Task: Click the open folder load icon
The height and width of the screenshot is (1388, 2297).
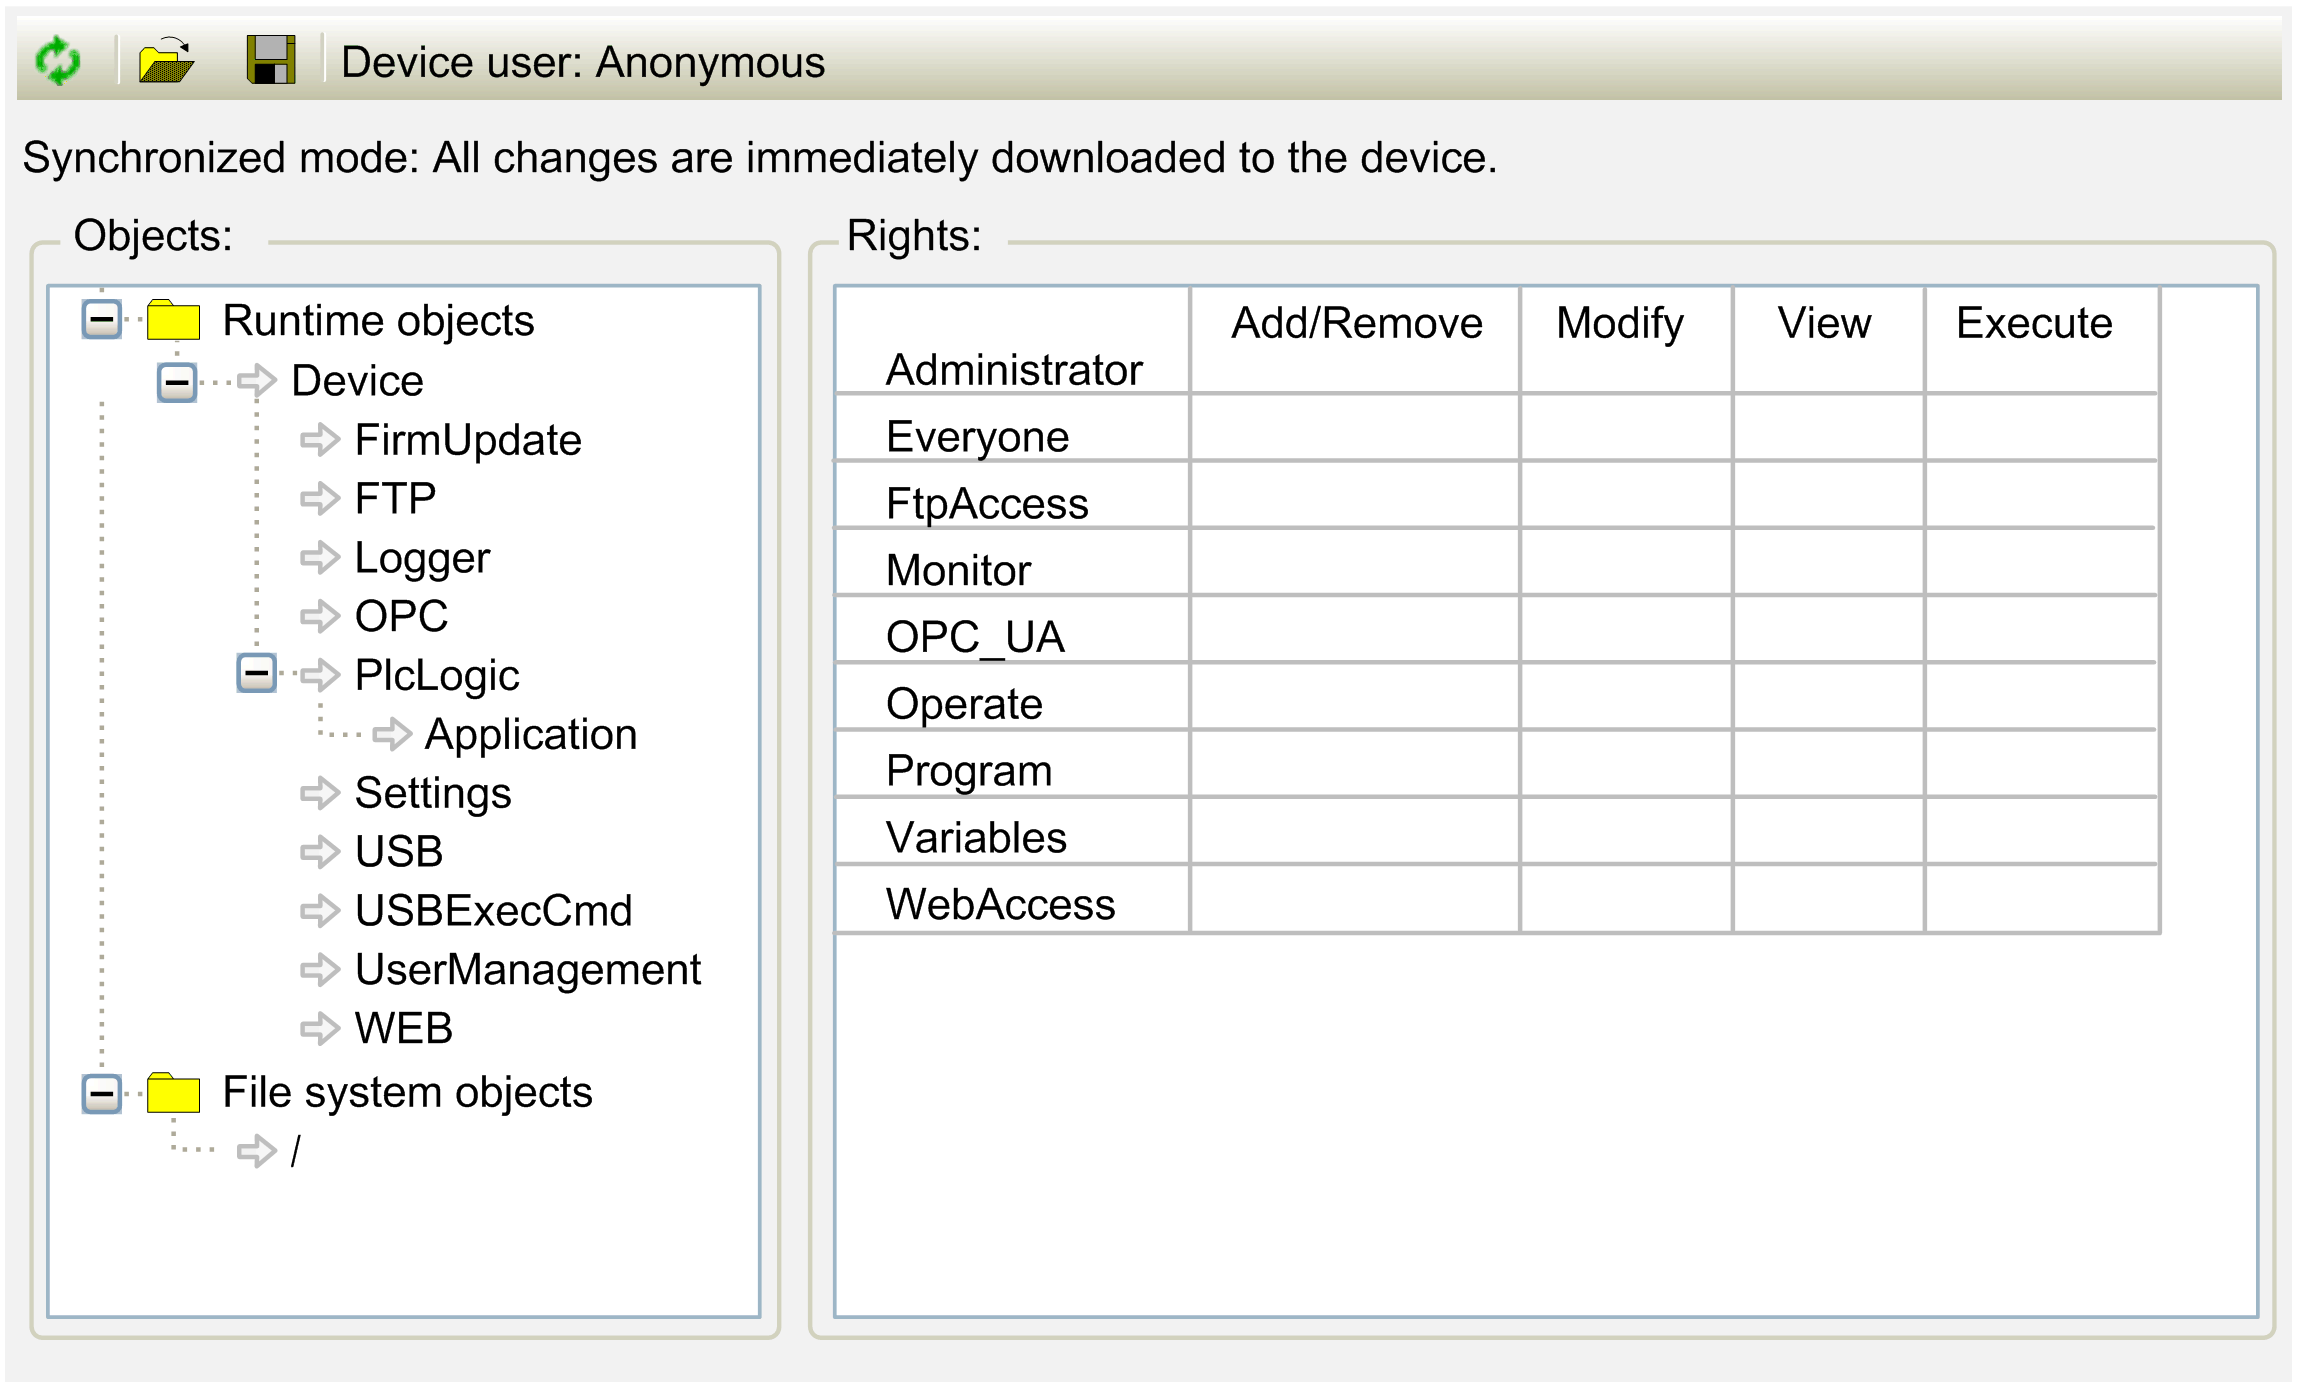Action: [x=166, y=61]
